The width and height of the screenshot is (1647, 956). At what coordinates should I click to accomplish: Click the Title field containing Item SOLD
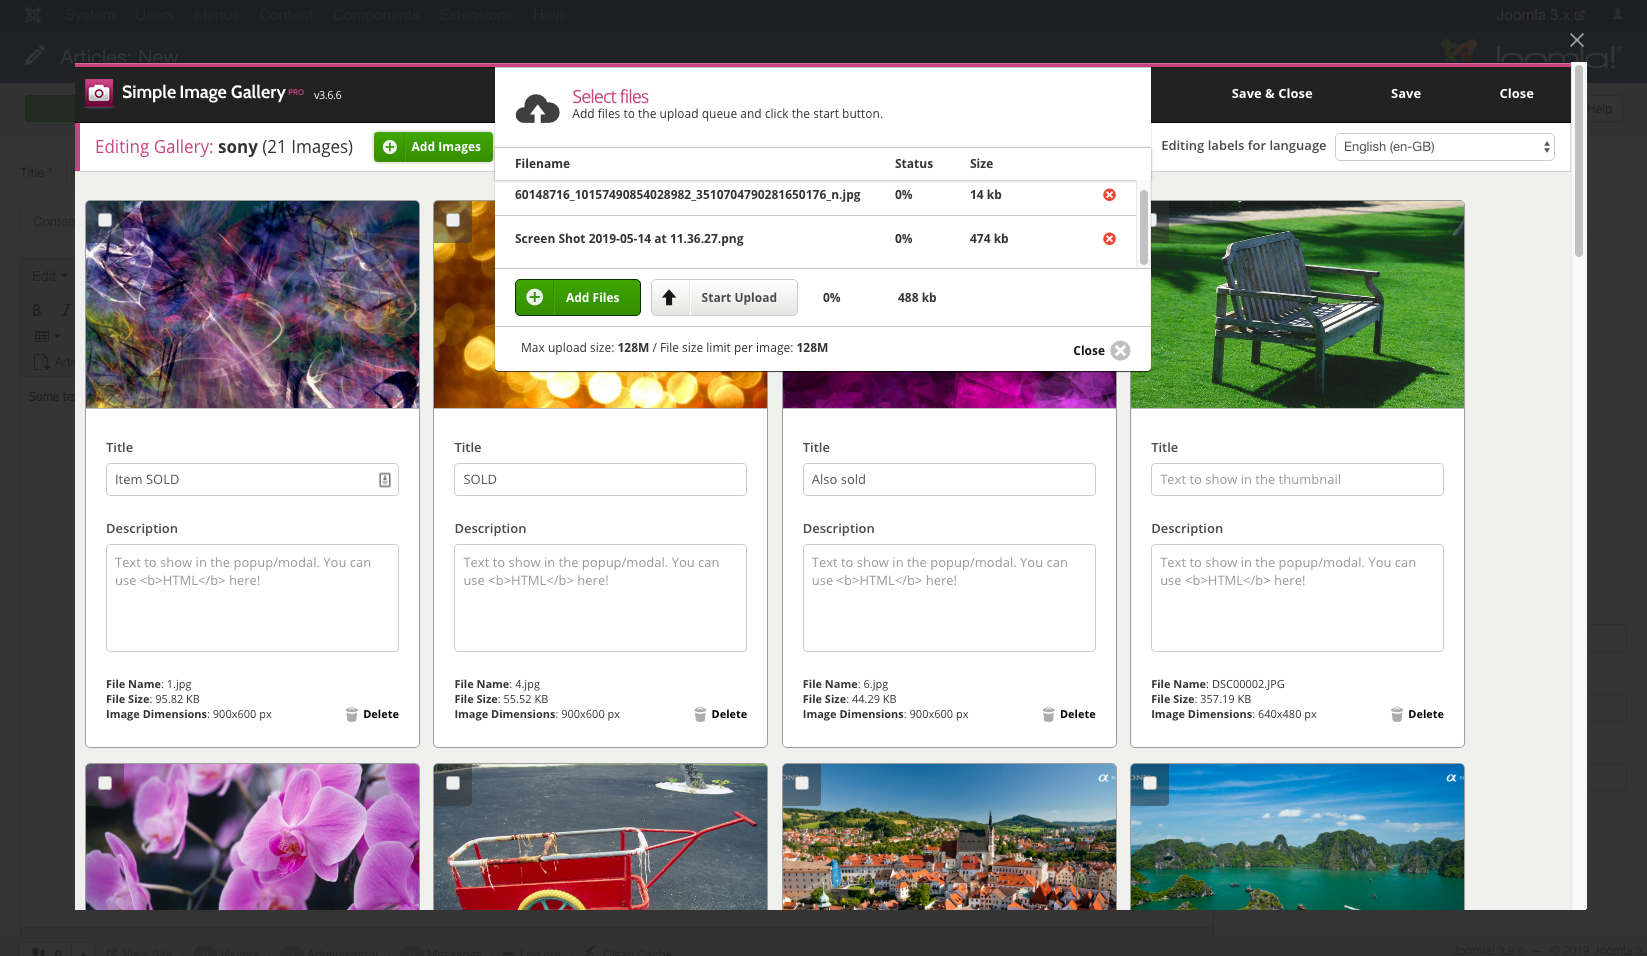[252, 480]
